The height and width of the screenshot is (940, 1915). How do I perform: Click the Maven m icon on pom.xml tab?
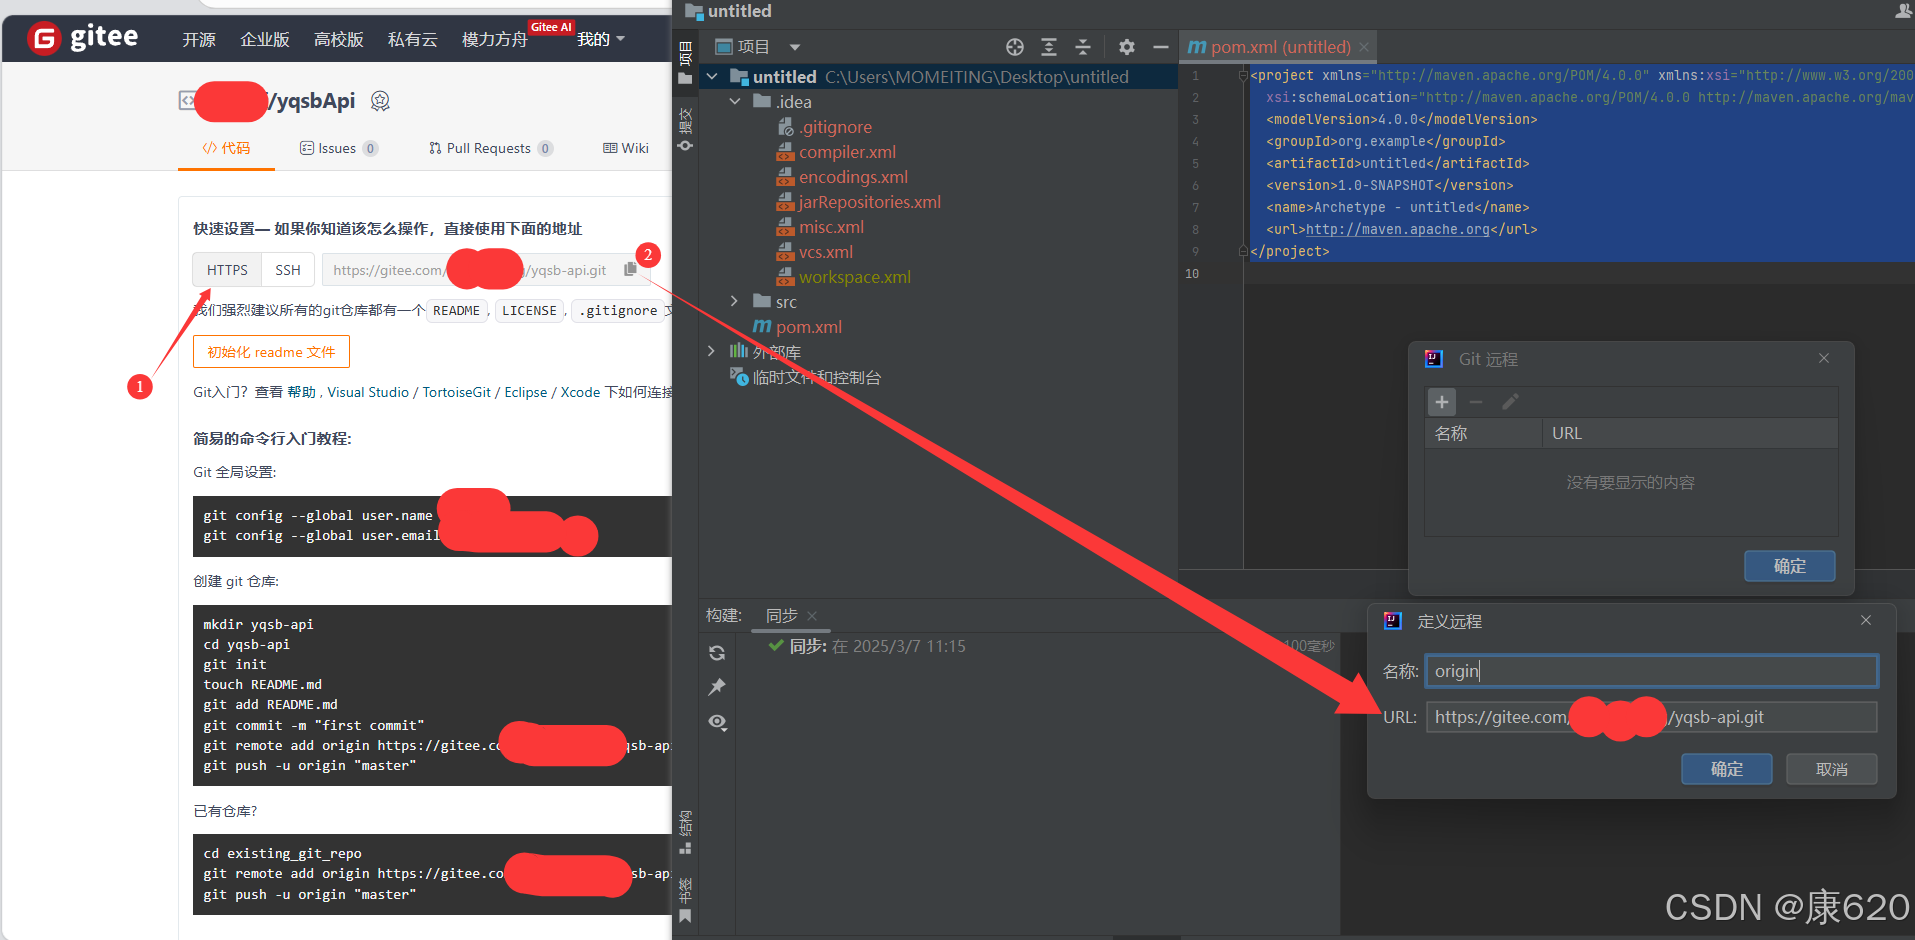(x=1197, y=47)
